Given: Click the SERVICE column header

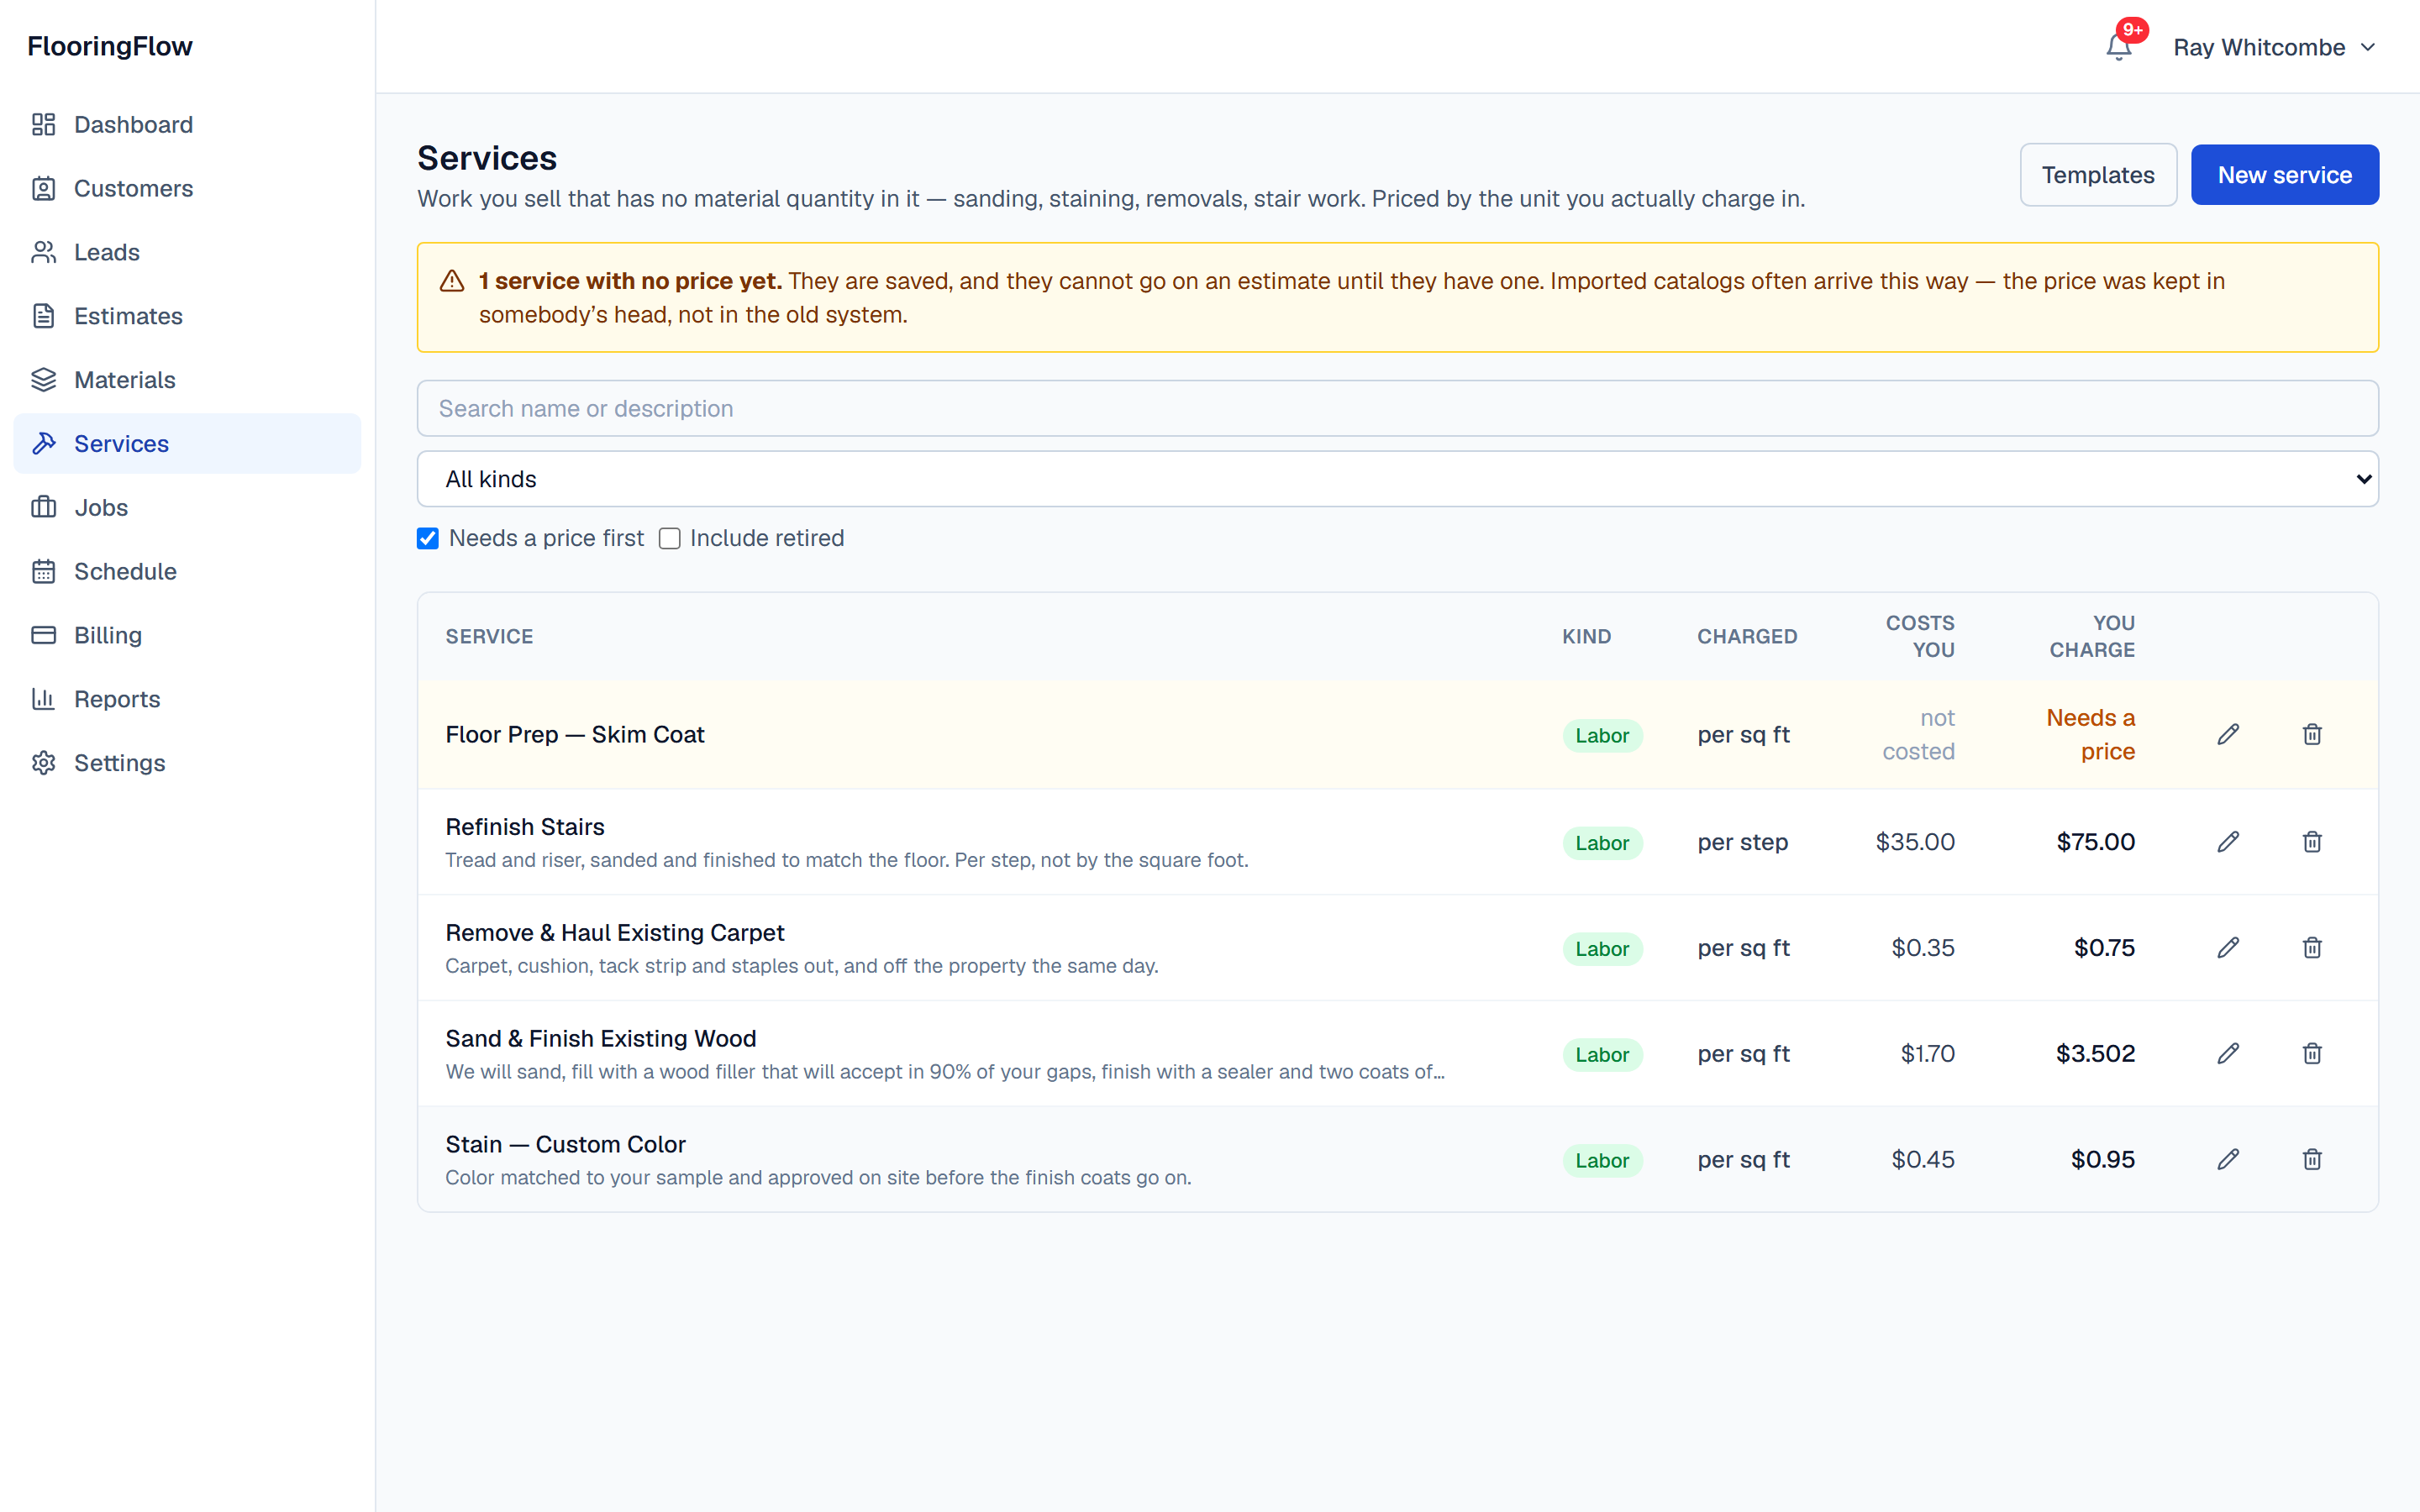Looking at the screenshot, I should [489, 636].
